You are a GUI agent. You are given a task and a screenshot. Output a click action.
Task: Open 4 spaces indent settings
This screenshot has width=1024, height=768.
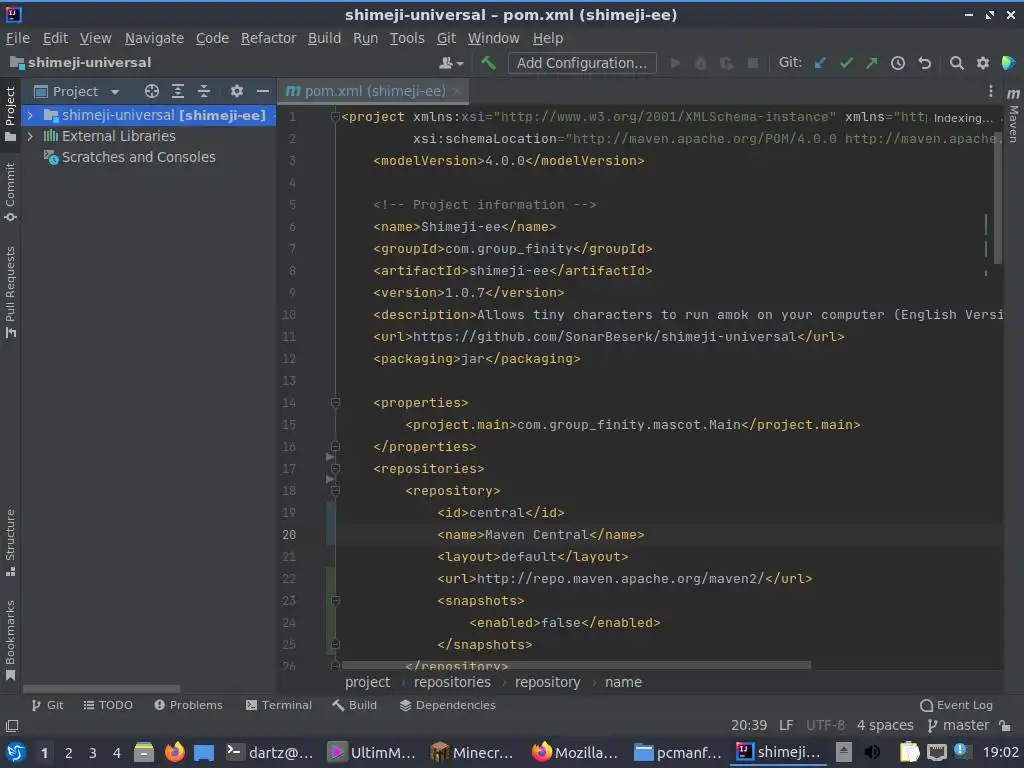click(x=885, y=726)
